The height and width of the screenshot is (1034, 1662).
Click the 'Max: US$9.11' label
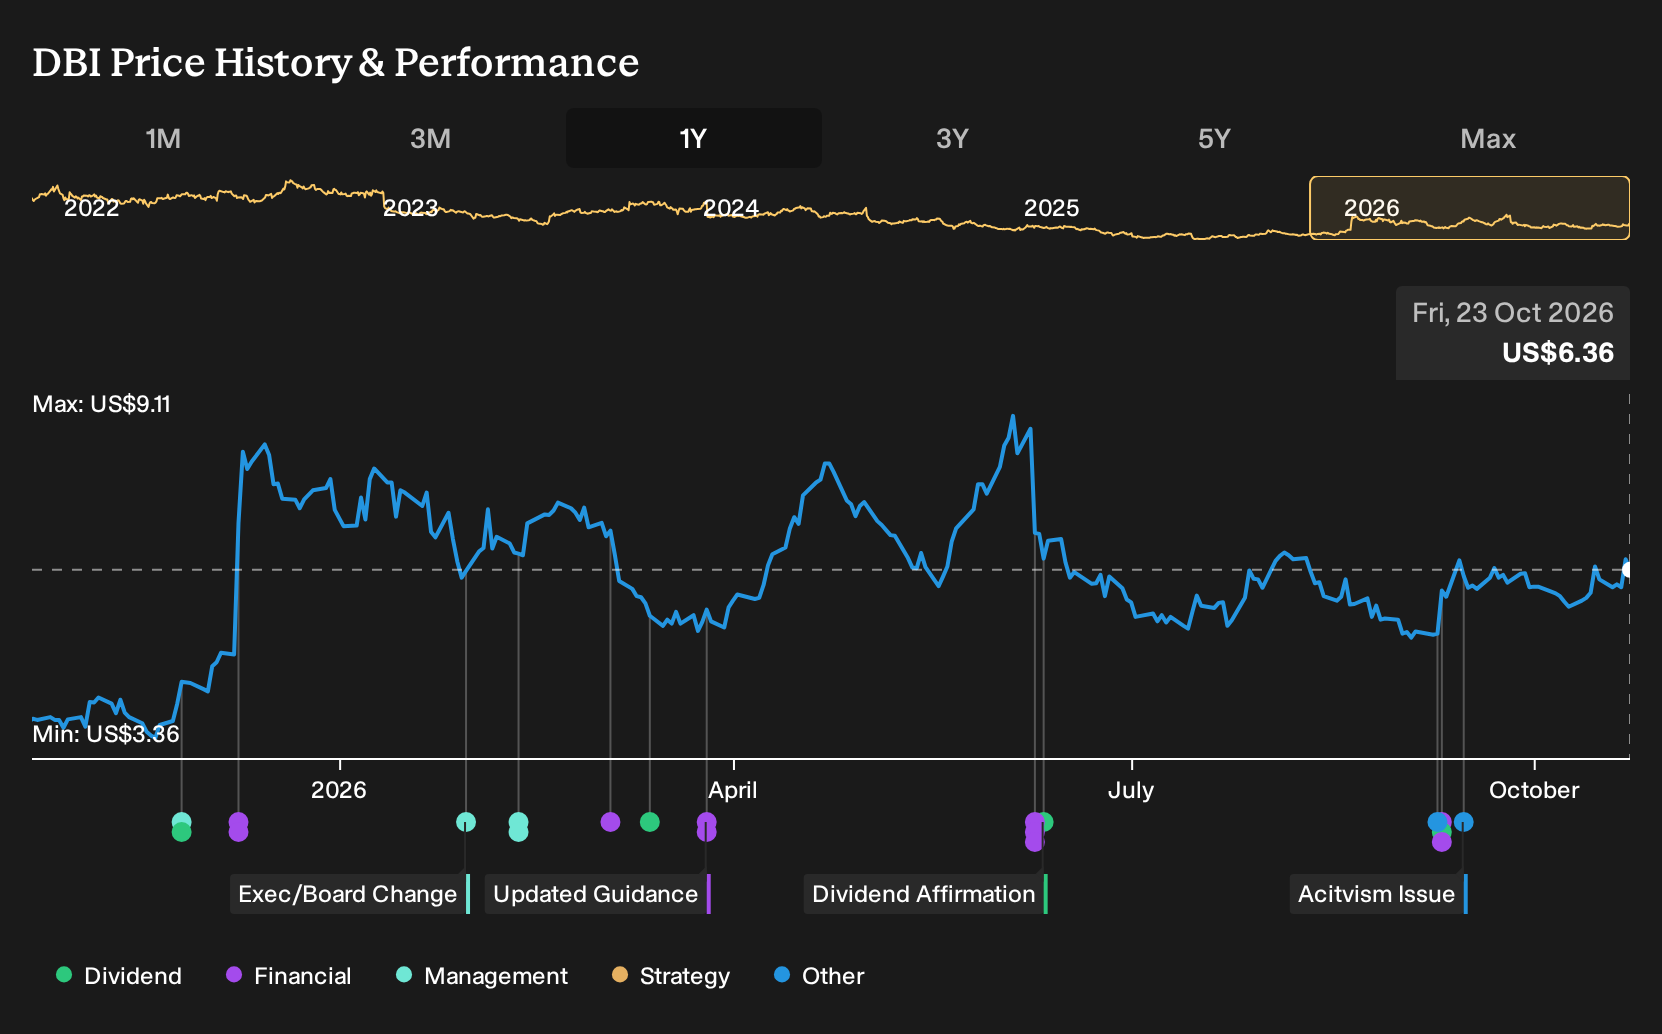(x=102, y=404)
